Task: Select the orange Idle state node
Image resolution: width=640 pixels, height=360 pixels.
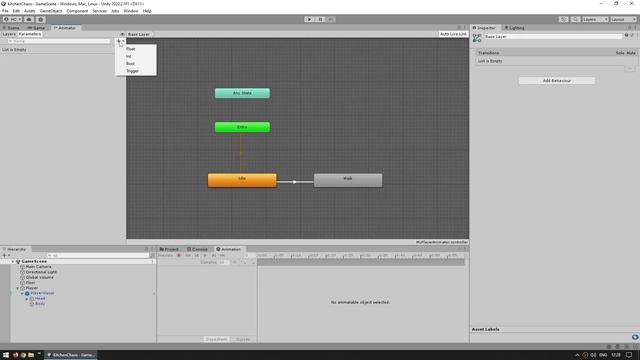Action: [x=242, y=180]
